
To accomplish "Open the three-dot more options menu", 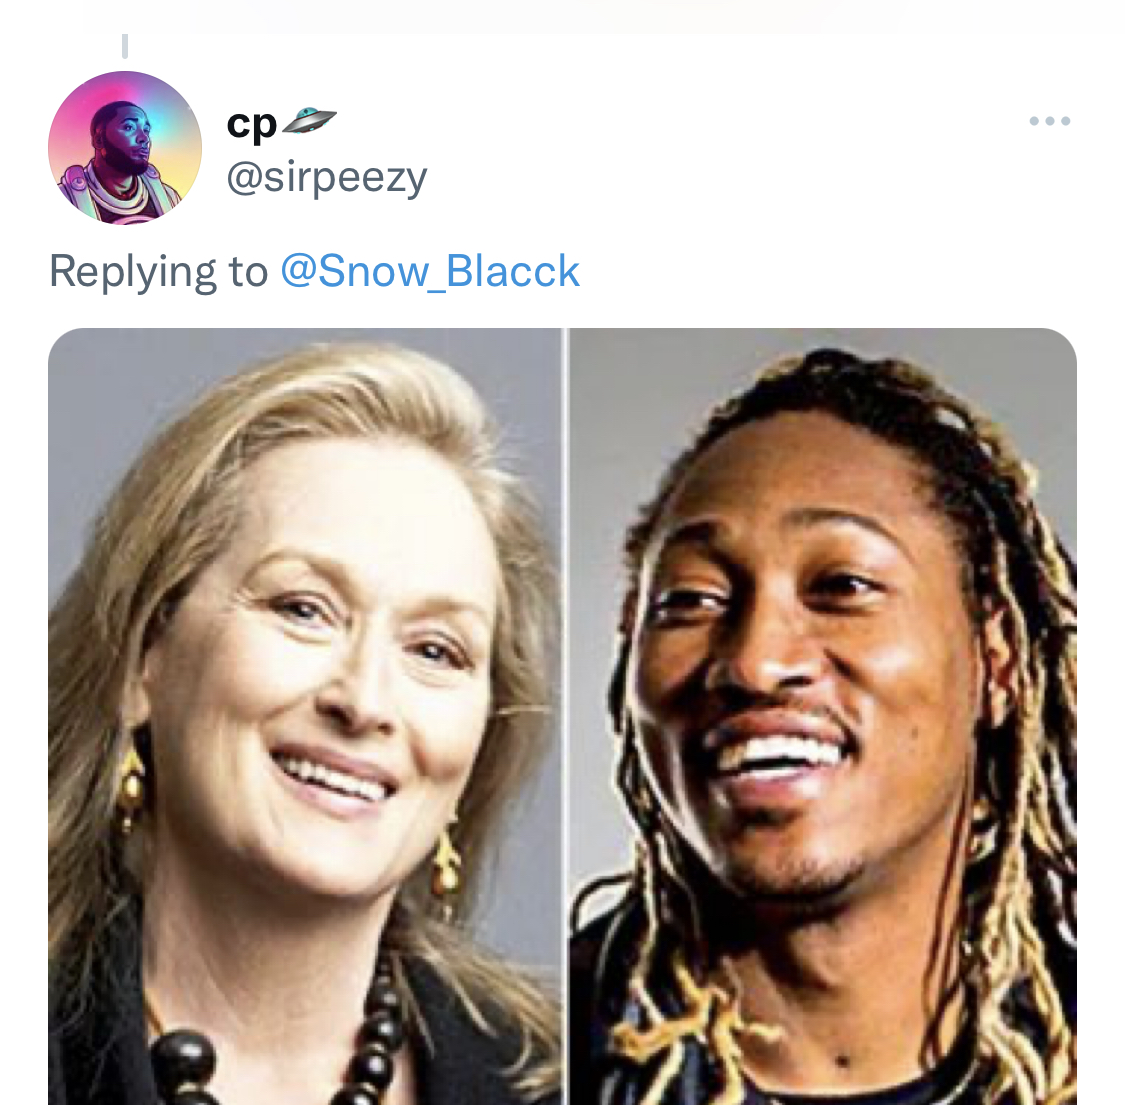I will click(1050, 121).
